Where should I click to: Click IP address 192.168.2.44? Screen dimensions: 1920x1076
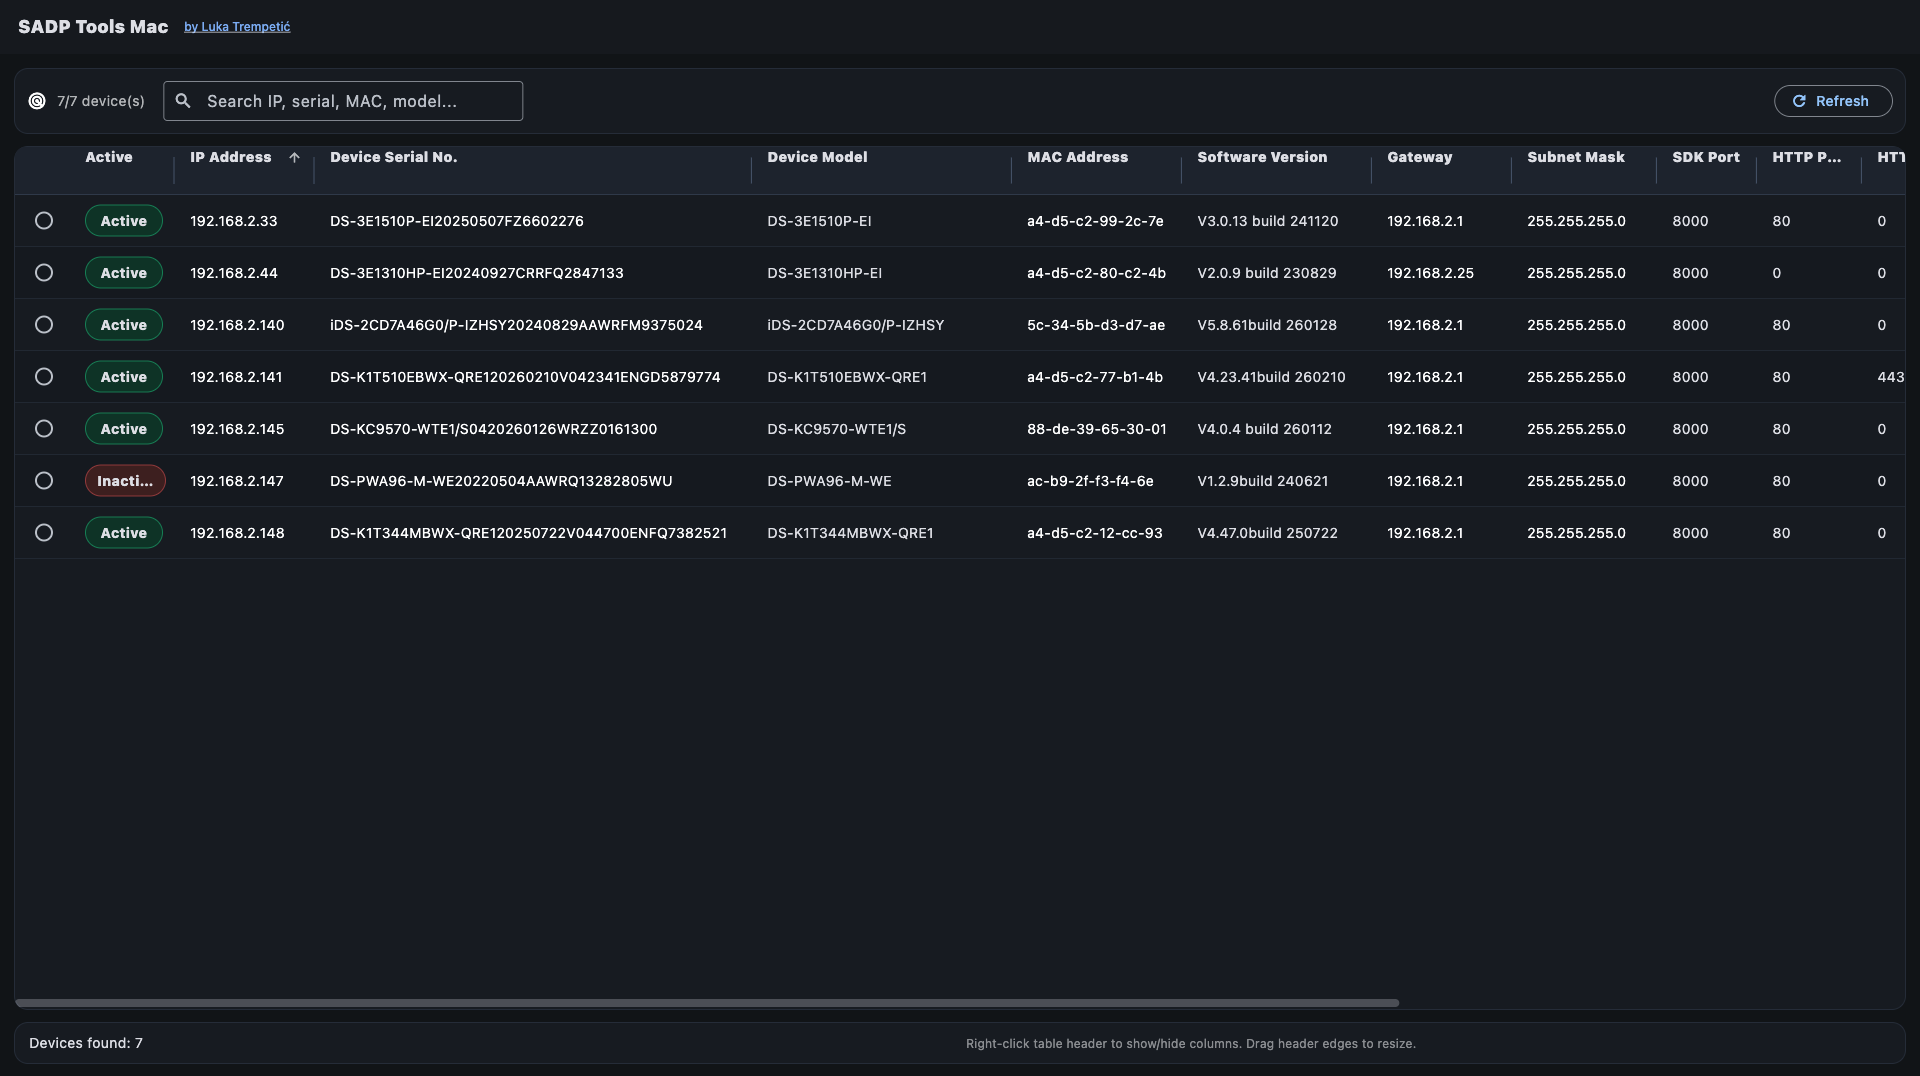tap(234, 273)
